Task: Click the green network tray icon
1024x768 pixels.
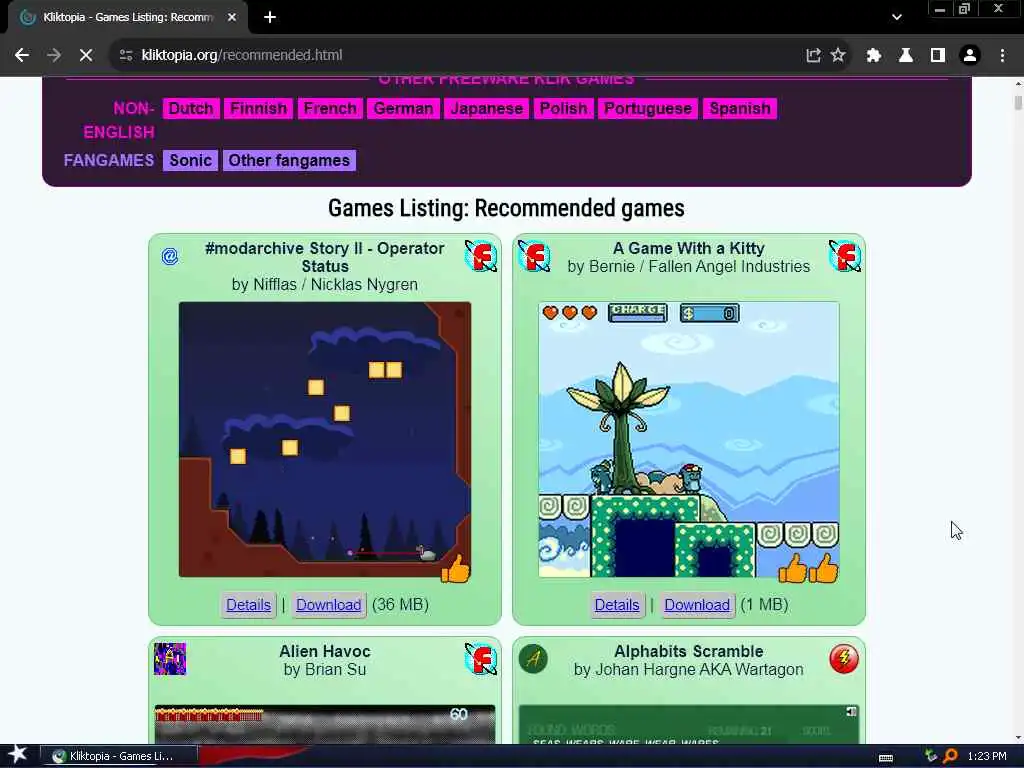Action: [931, 756]
